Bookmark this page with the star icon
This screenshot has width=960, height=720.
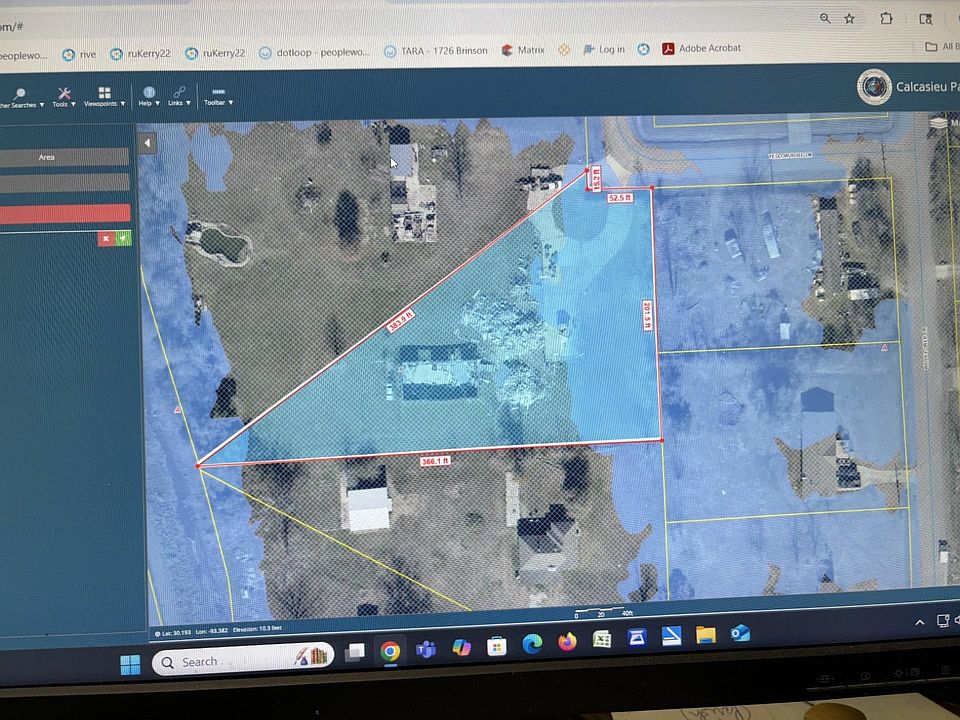click(x=850, y=18)
